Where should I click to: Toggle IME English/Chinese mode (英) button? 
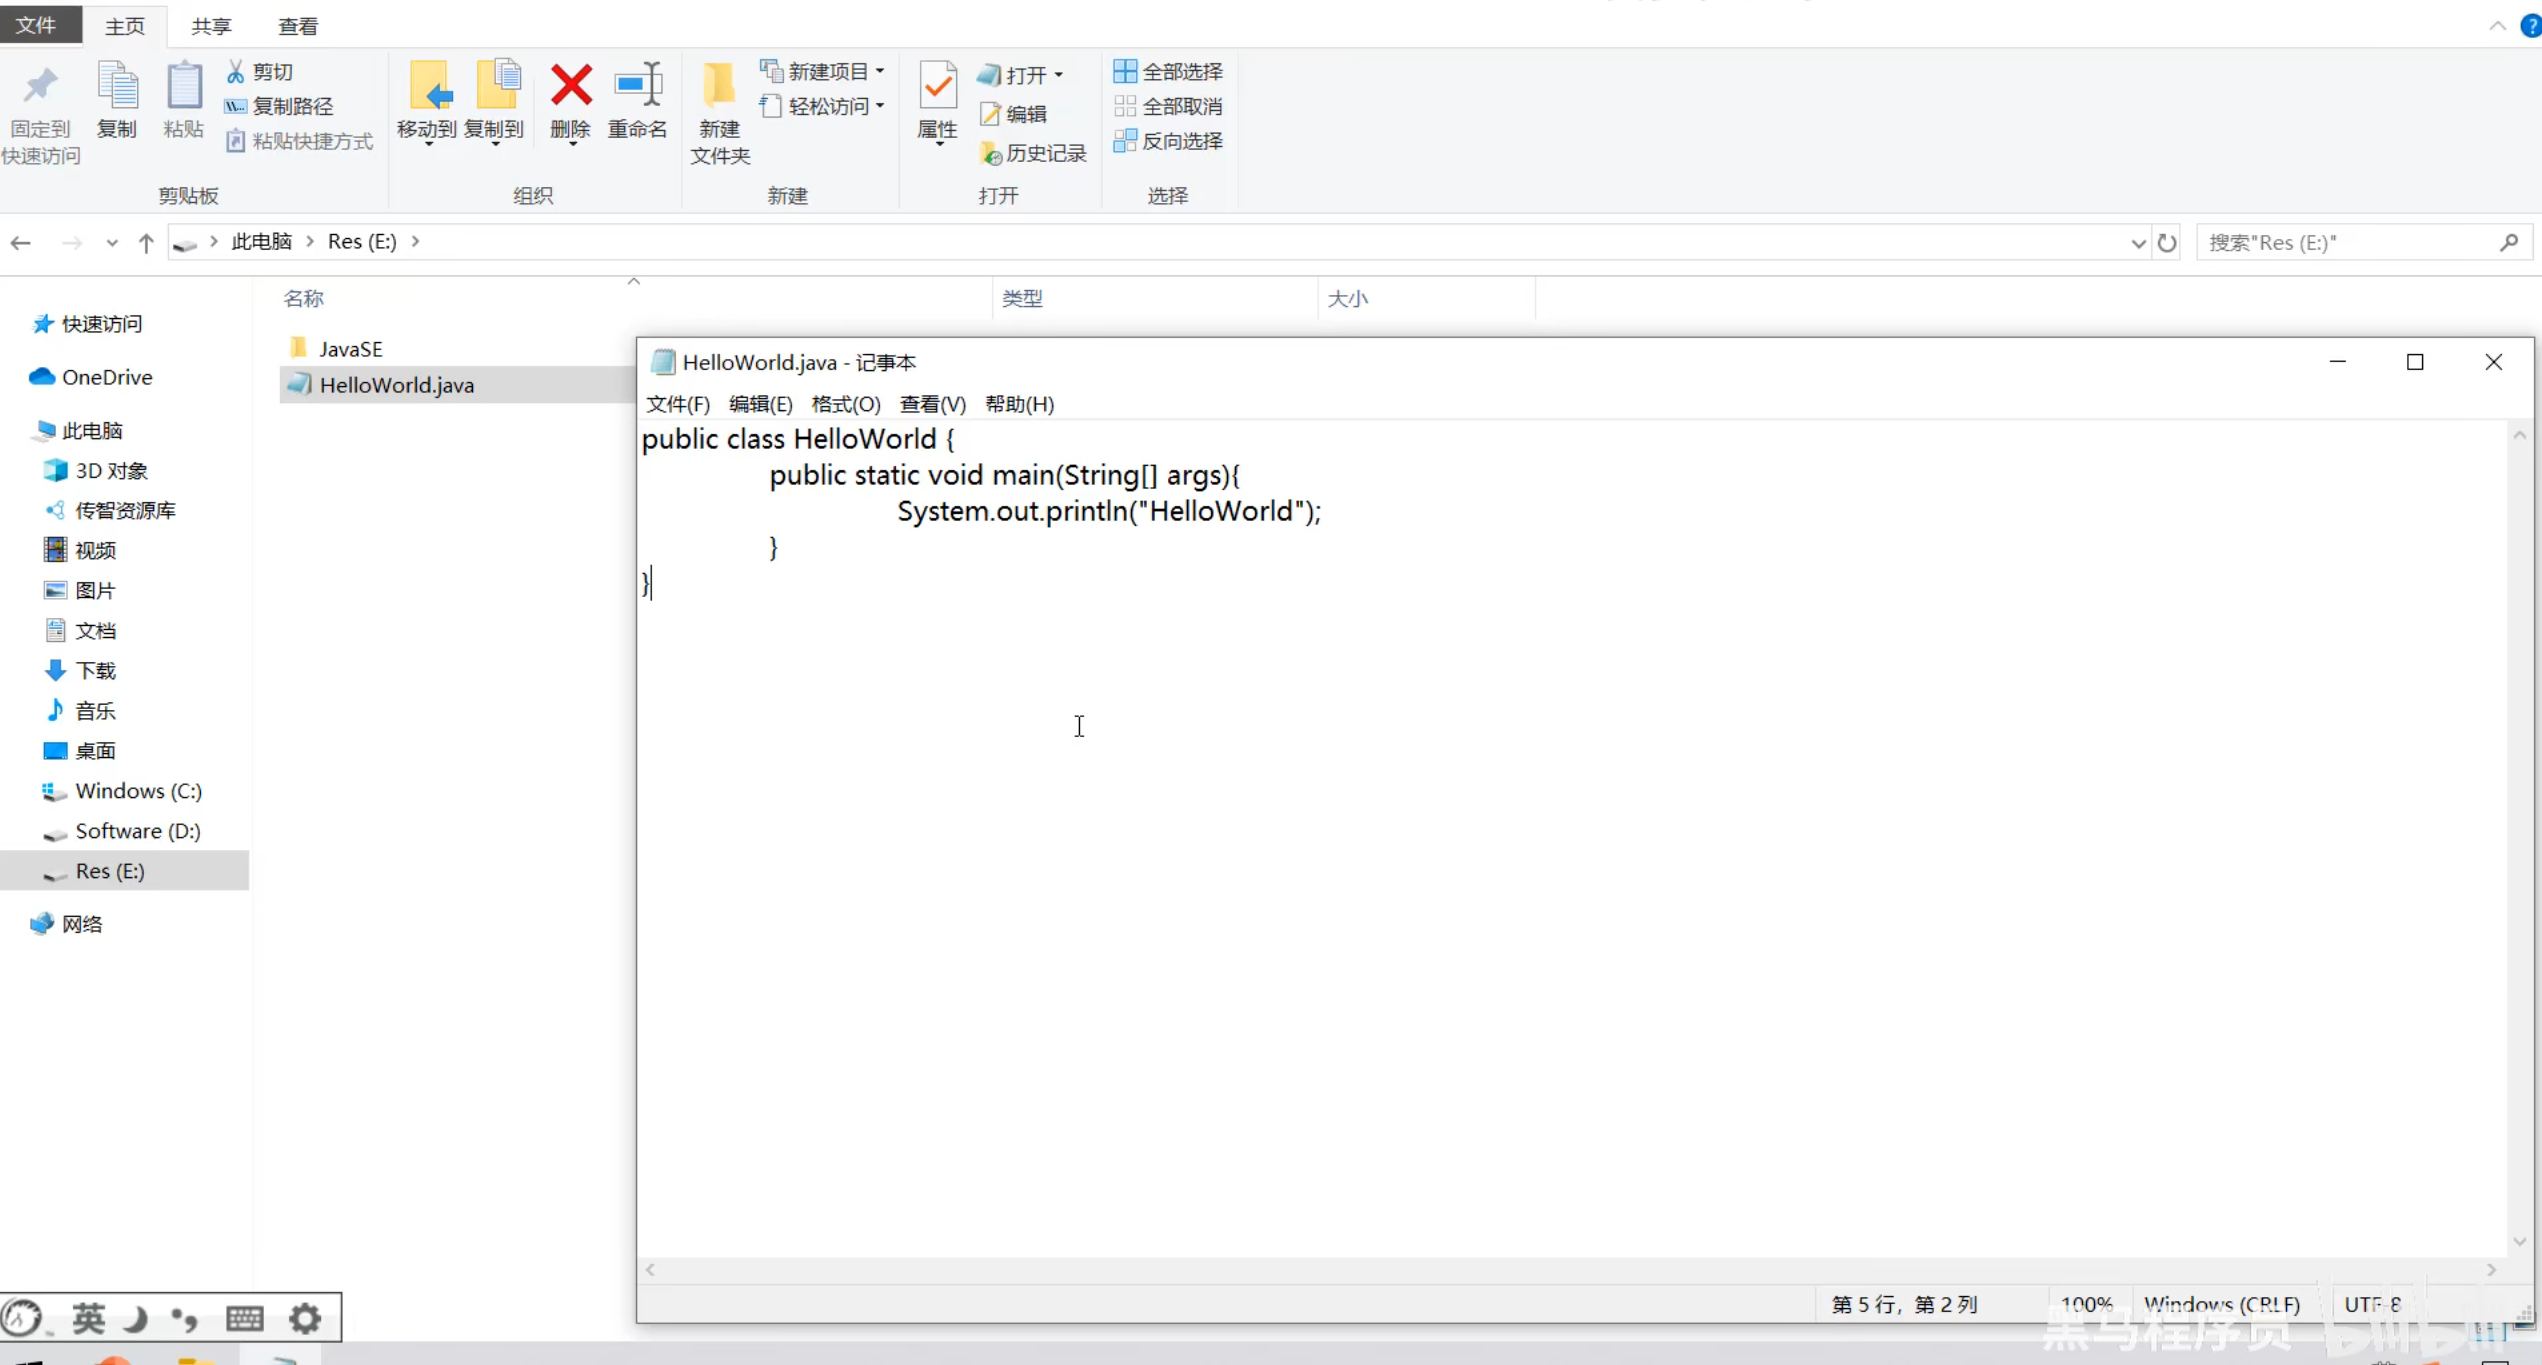pos(88,1319)
